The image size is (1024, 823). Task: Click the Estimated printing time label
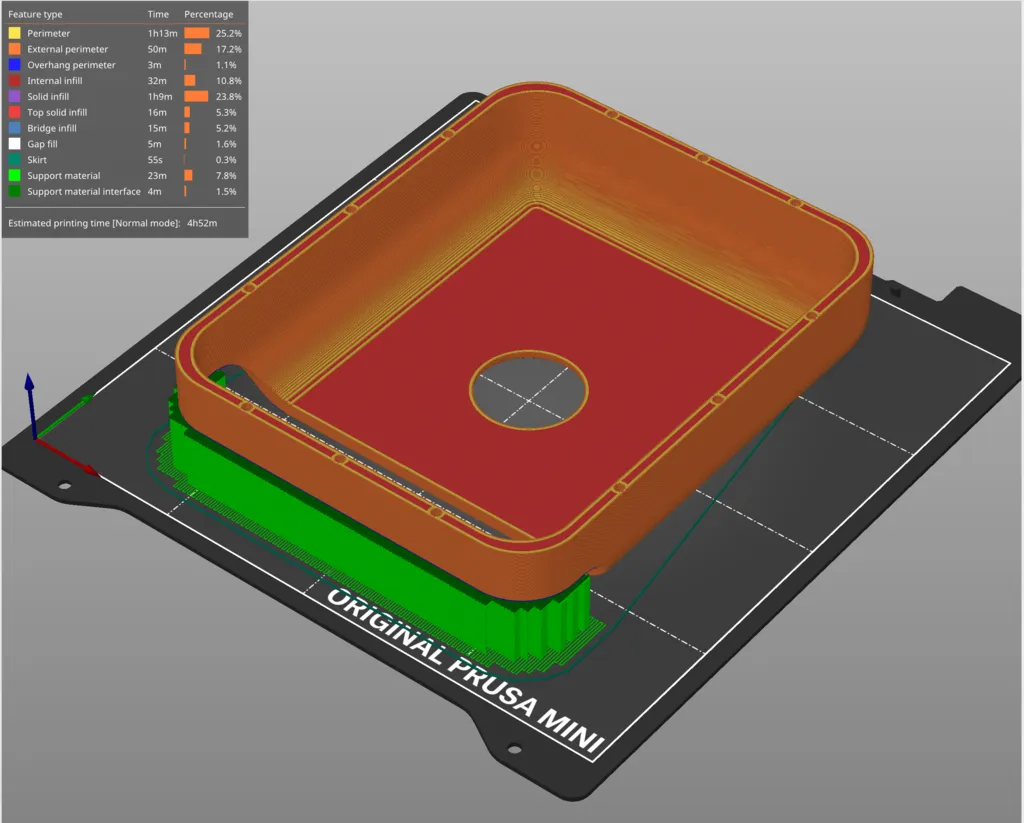tap(94, 223)
